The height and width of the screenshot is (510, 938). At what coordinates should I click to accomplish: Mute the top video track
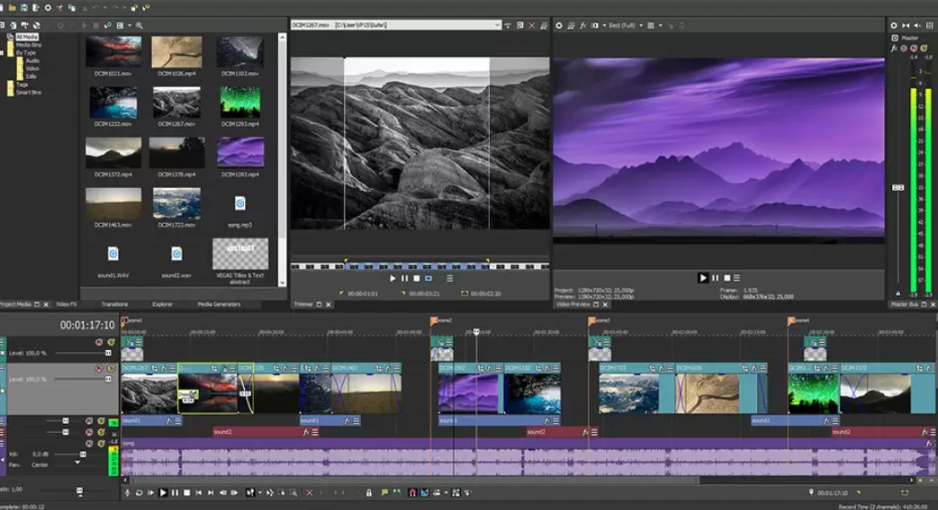point(99,342)
